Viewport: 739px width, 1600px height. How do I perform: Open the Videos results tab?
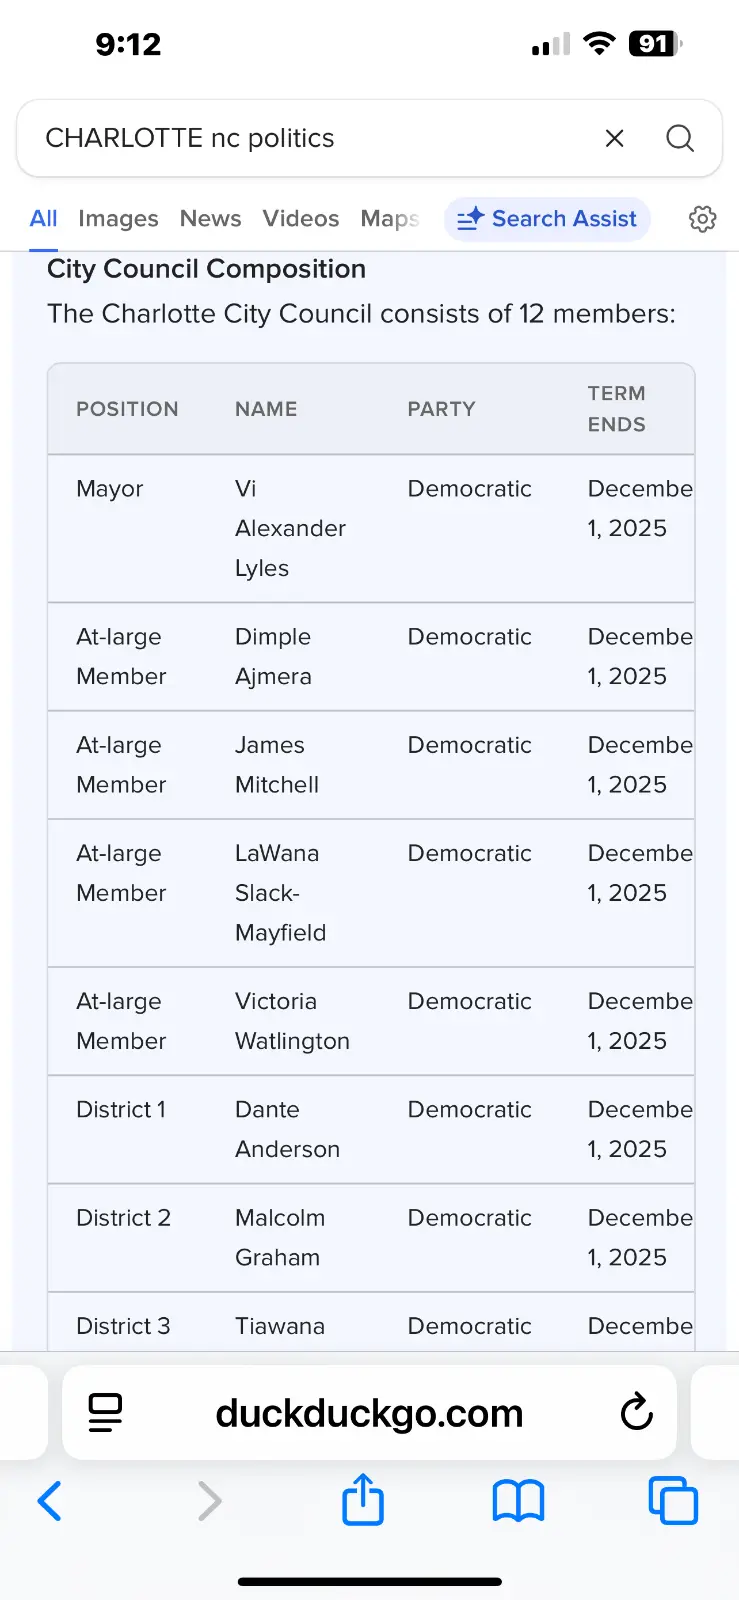point(301,219)
